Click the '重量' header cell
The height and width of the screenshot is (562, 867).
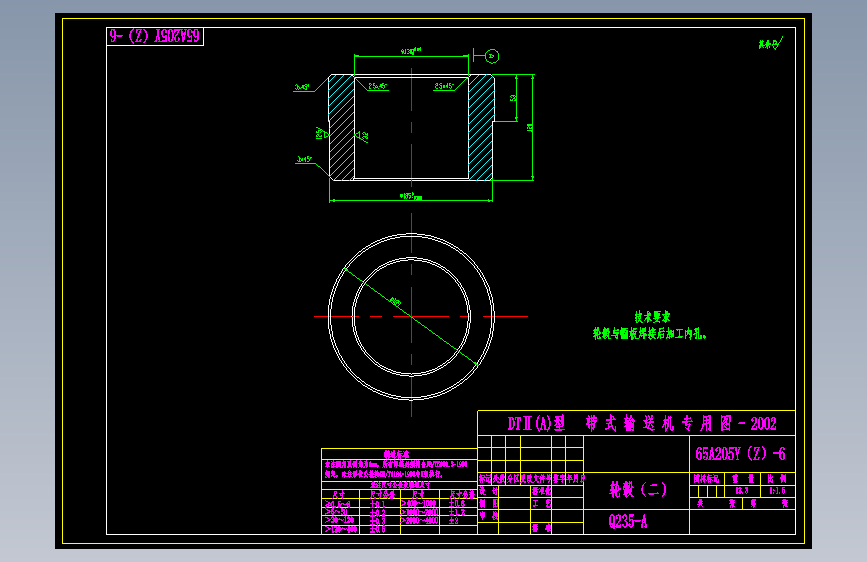click(742, 478)
